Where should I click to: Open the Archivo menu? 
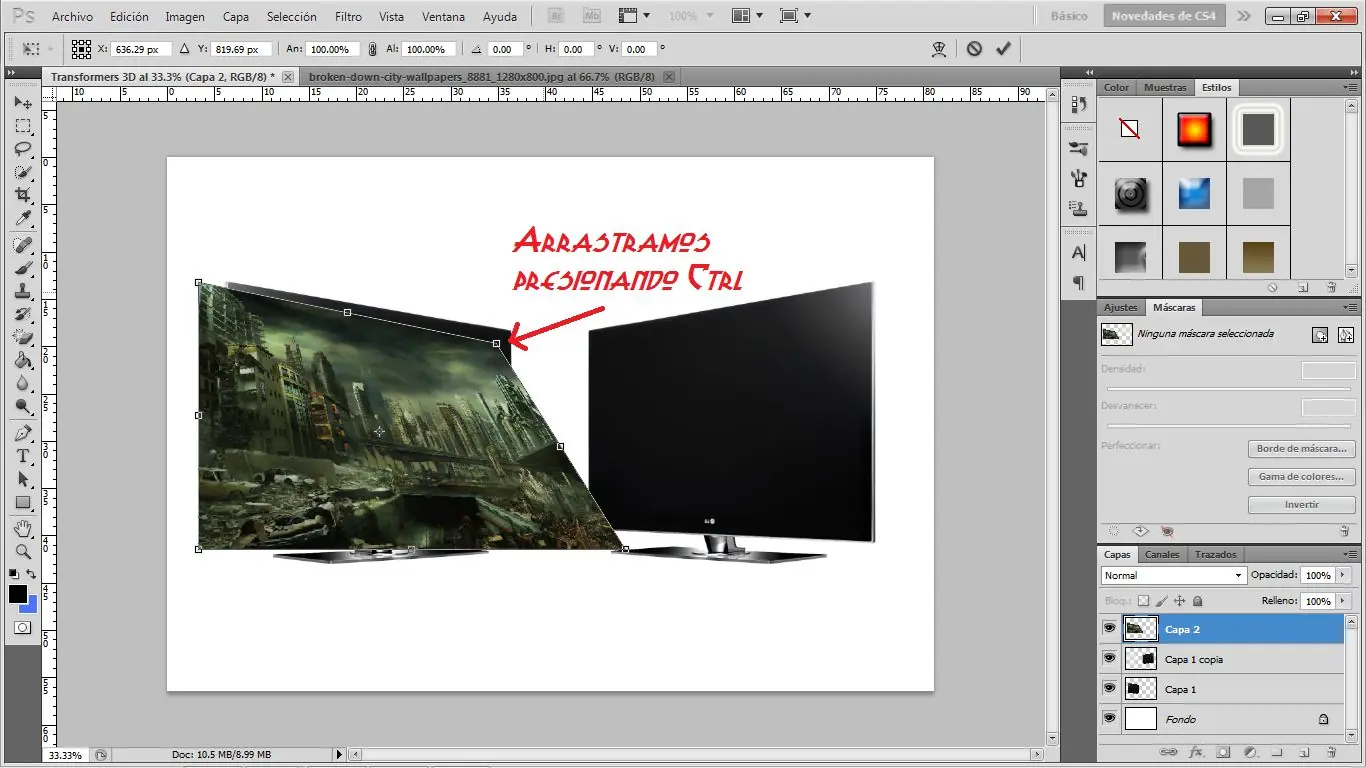click(72, 16)
